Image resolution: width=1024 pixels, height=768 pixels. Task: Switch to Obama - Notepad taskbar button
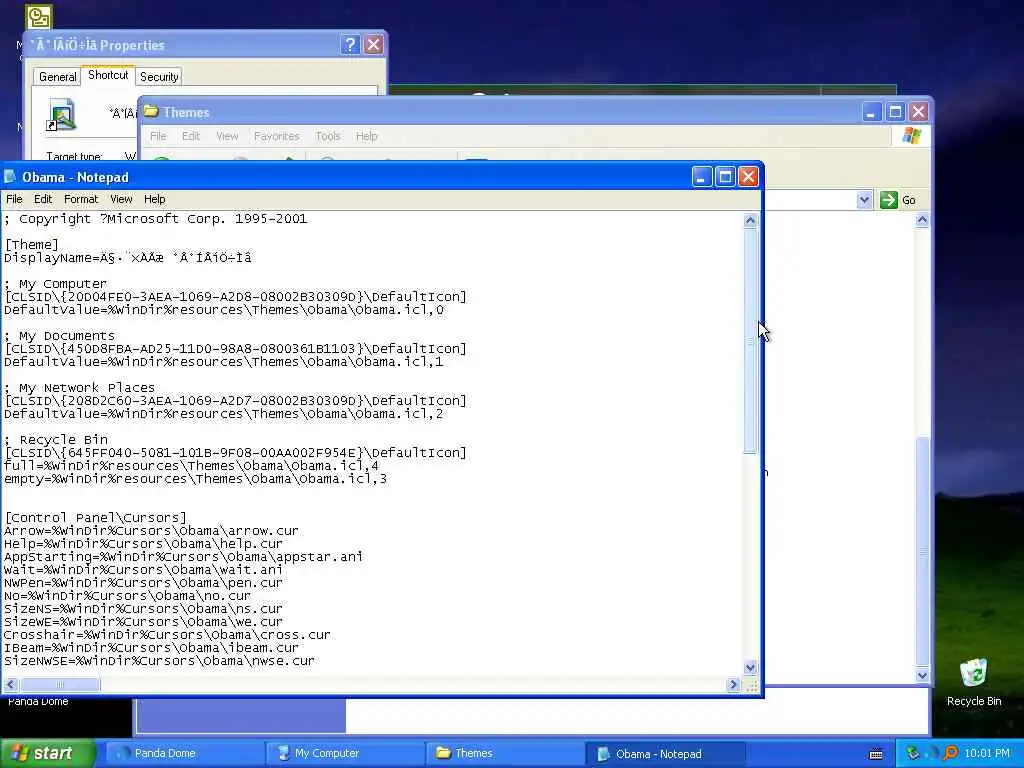pyautogui.click(x=665, y=754)
